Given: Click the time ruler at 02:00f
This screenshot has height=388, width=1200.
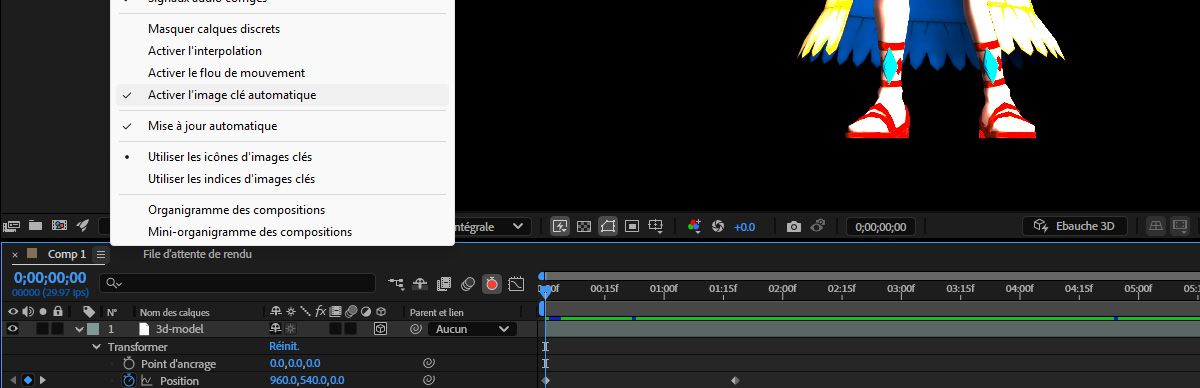Looking at the screenshot, I should click(x=782, y=288).
